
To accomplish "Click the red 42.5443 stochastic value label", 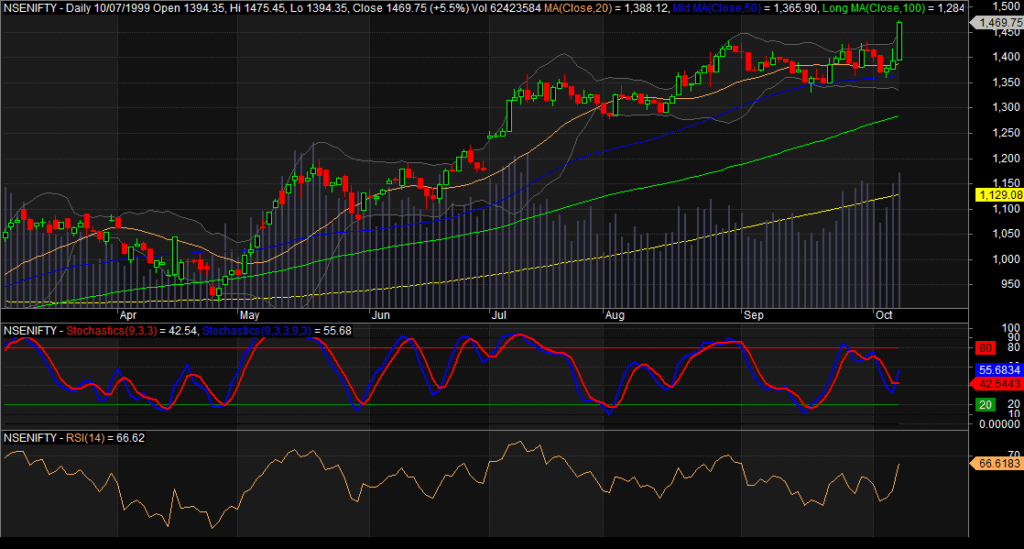I will (999, 384).
